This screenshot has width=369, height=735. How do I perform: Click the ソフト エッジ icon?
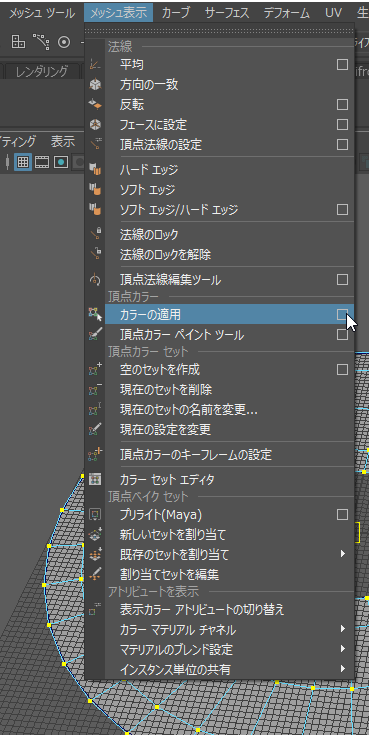pos(95,190)
